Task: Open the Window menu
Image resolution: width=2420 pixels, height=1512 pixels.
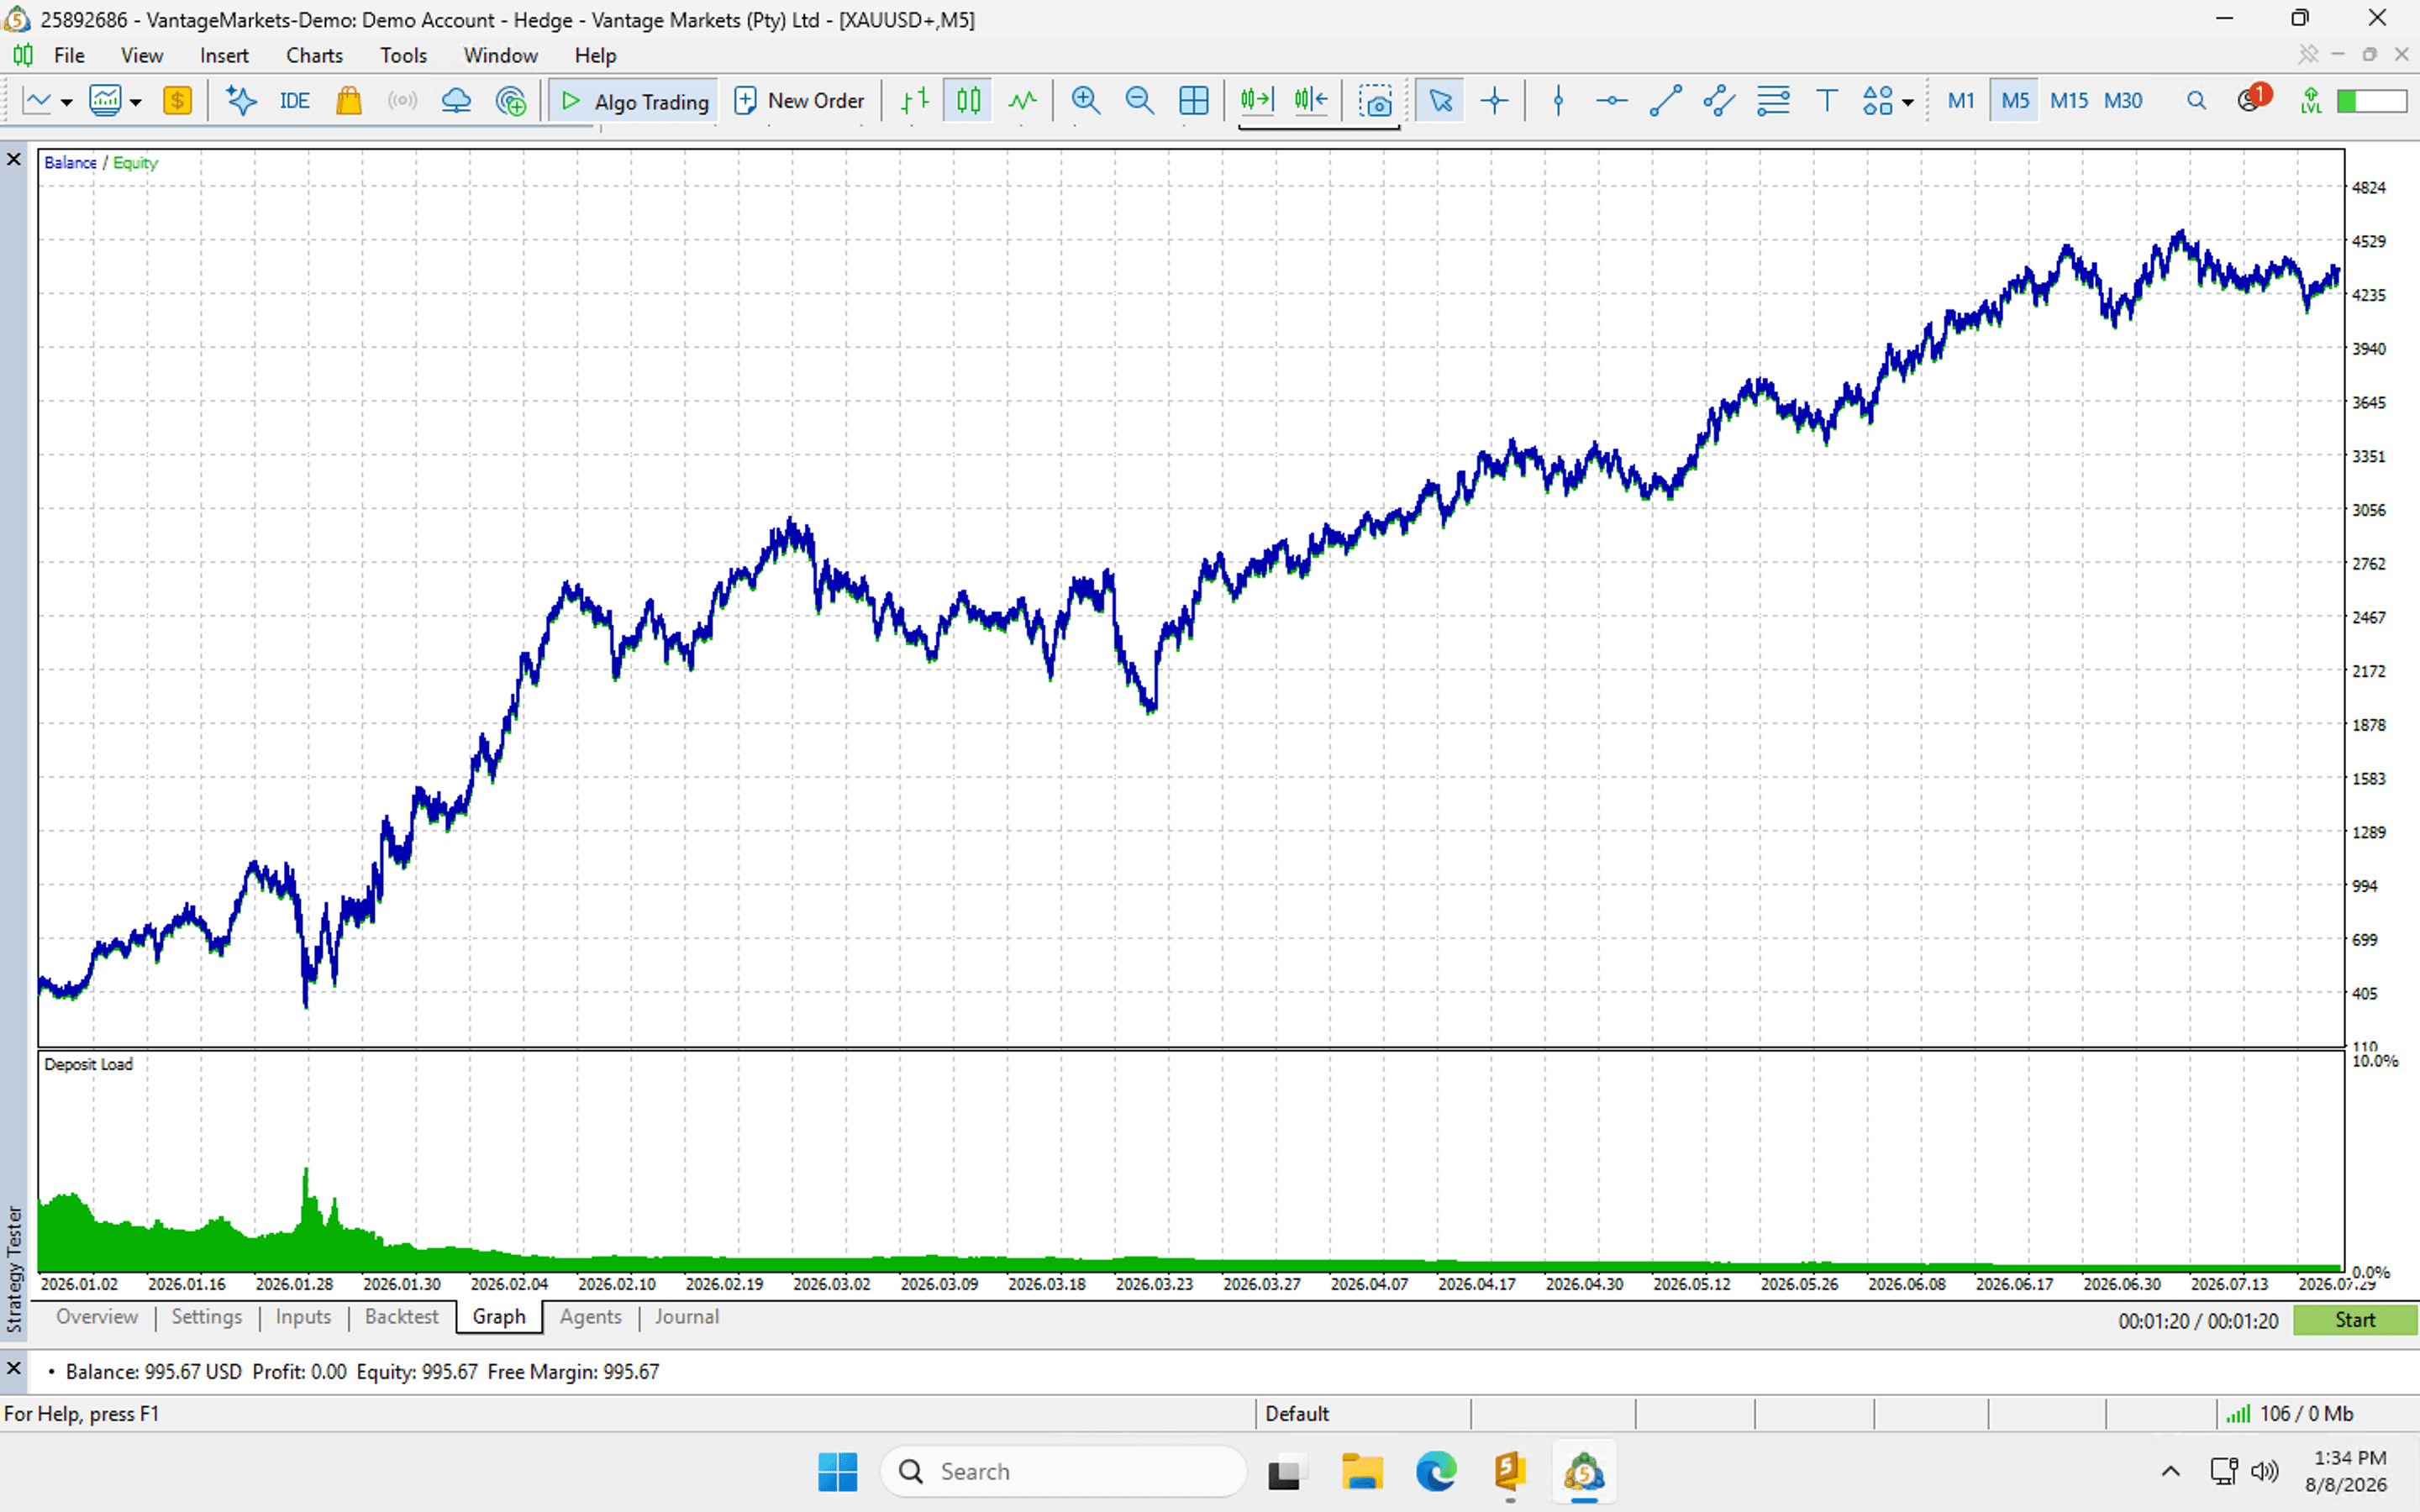Action: [500, 56]
